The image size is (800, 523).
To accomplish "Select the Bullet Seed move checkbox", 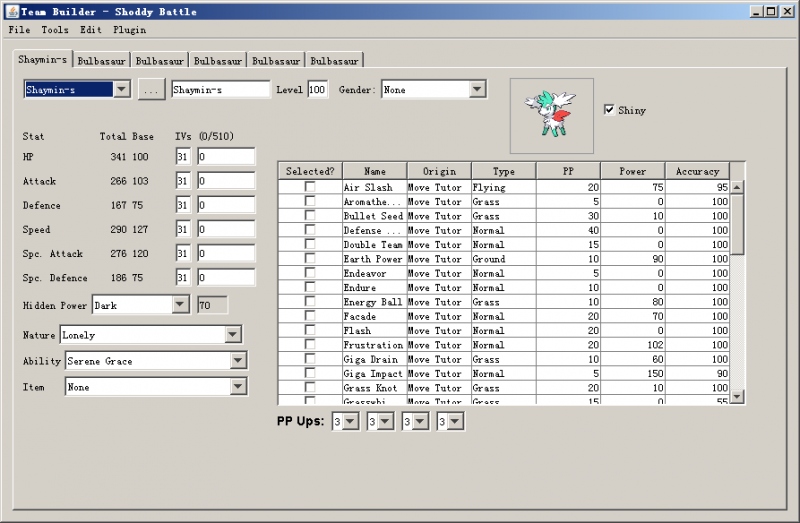I will pos(310,215).
